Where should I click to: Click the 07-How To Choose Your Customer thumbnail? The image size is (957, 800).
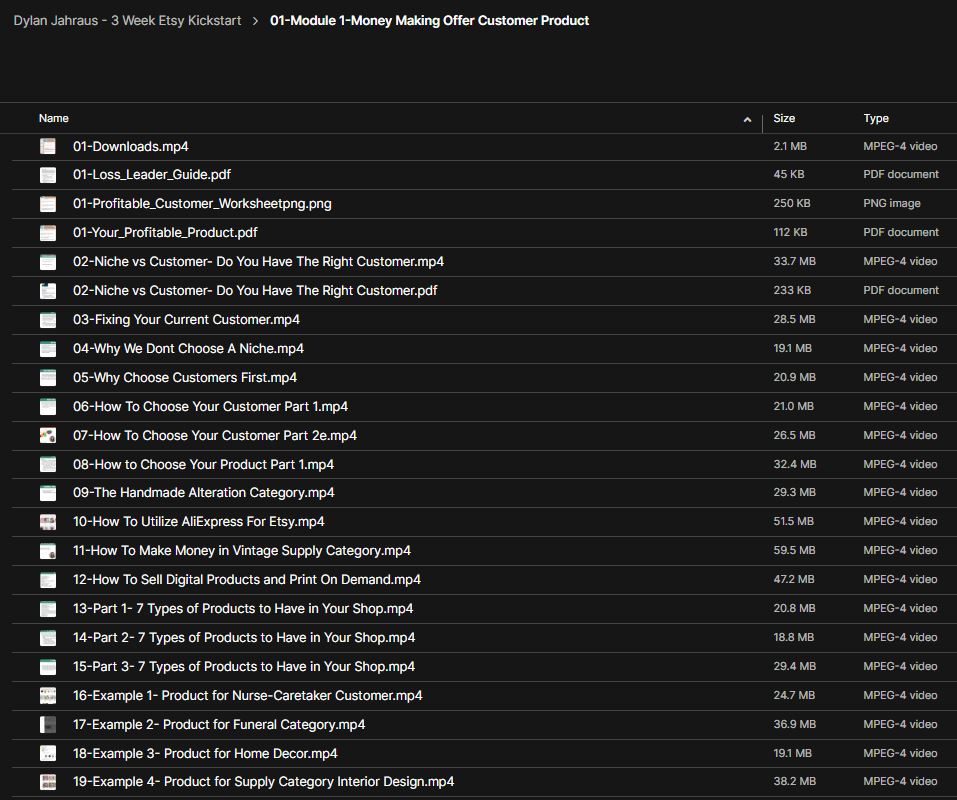[x=48, y=436]
